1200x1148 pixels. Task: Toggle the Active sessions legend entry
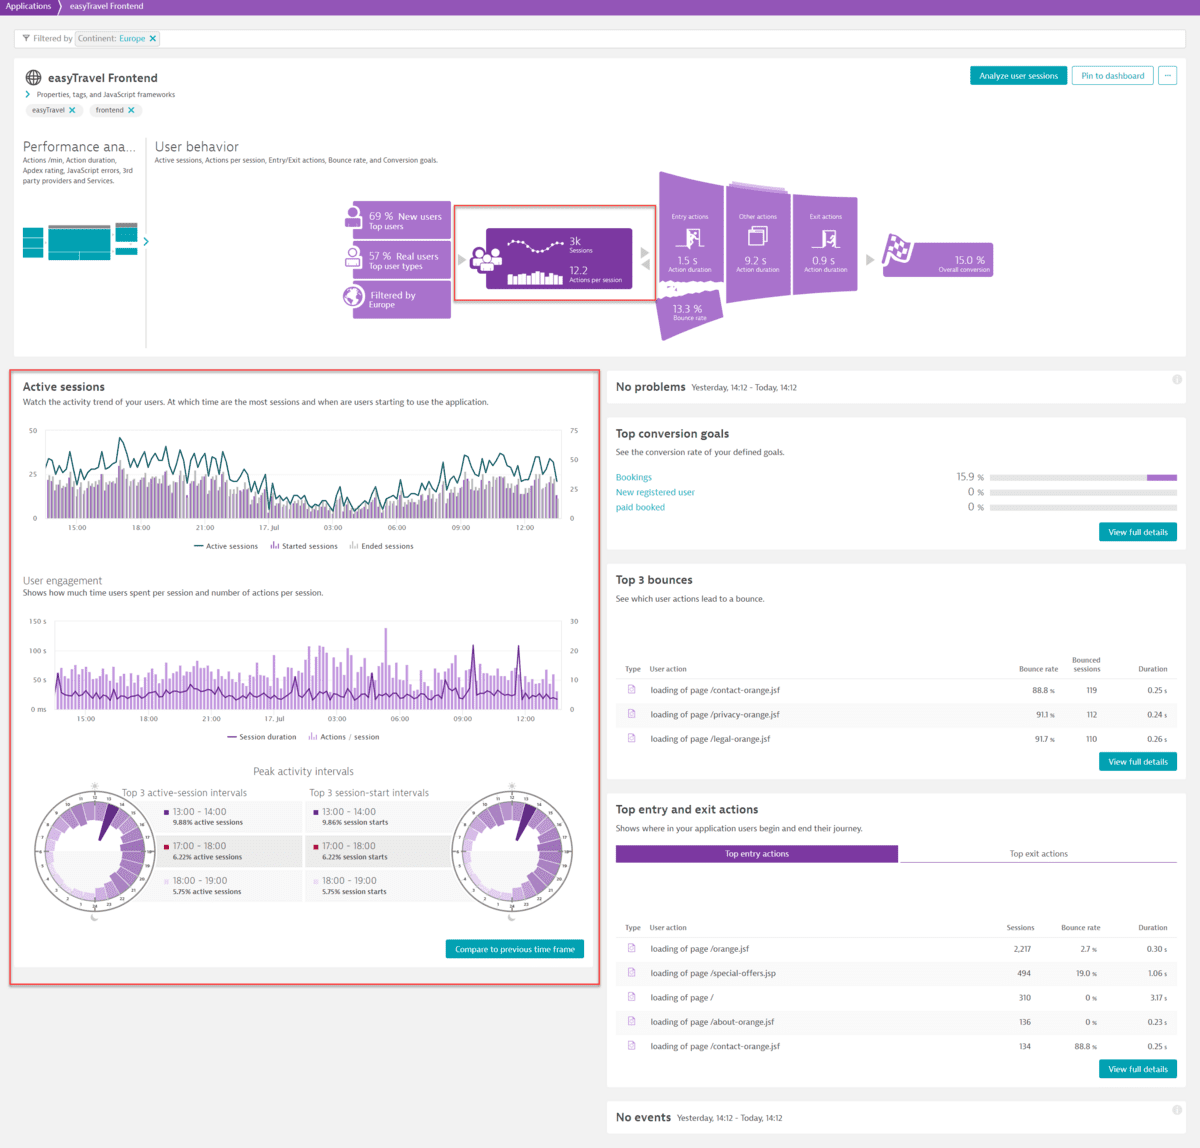tap(226, 546)
